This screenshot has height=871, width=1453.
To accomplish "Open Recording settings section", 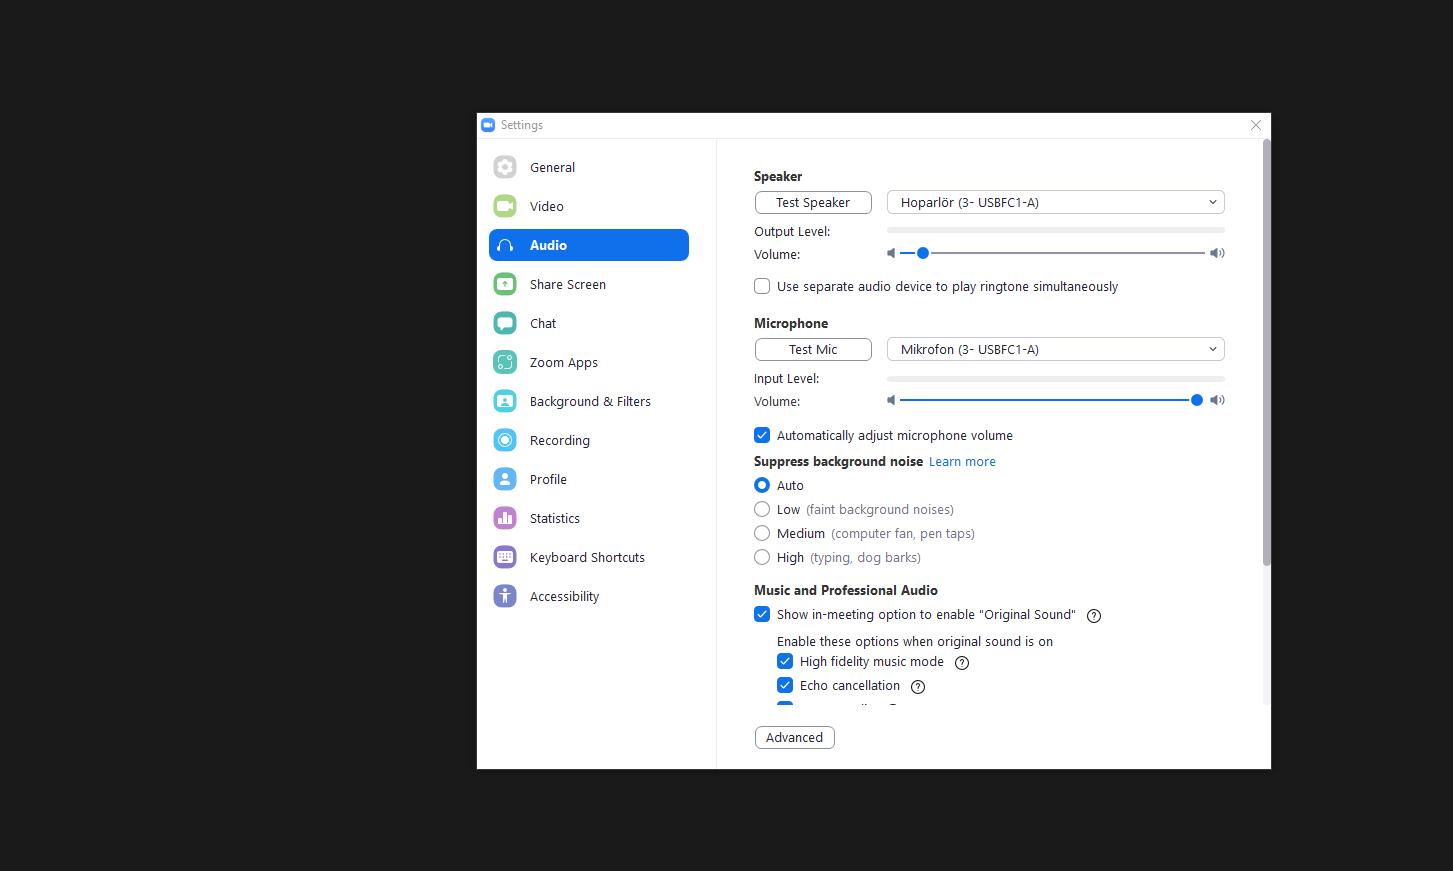I will tap(589, 440).
